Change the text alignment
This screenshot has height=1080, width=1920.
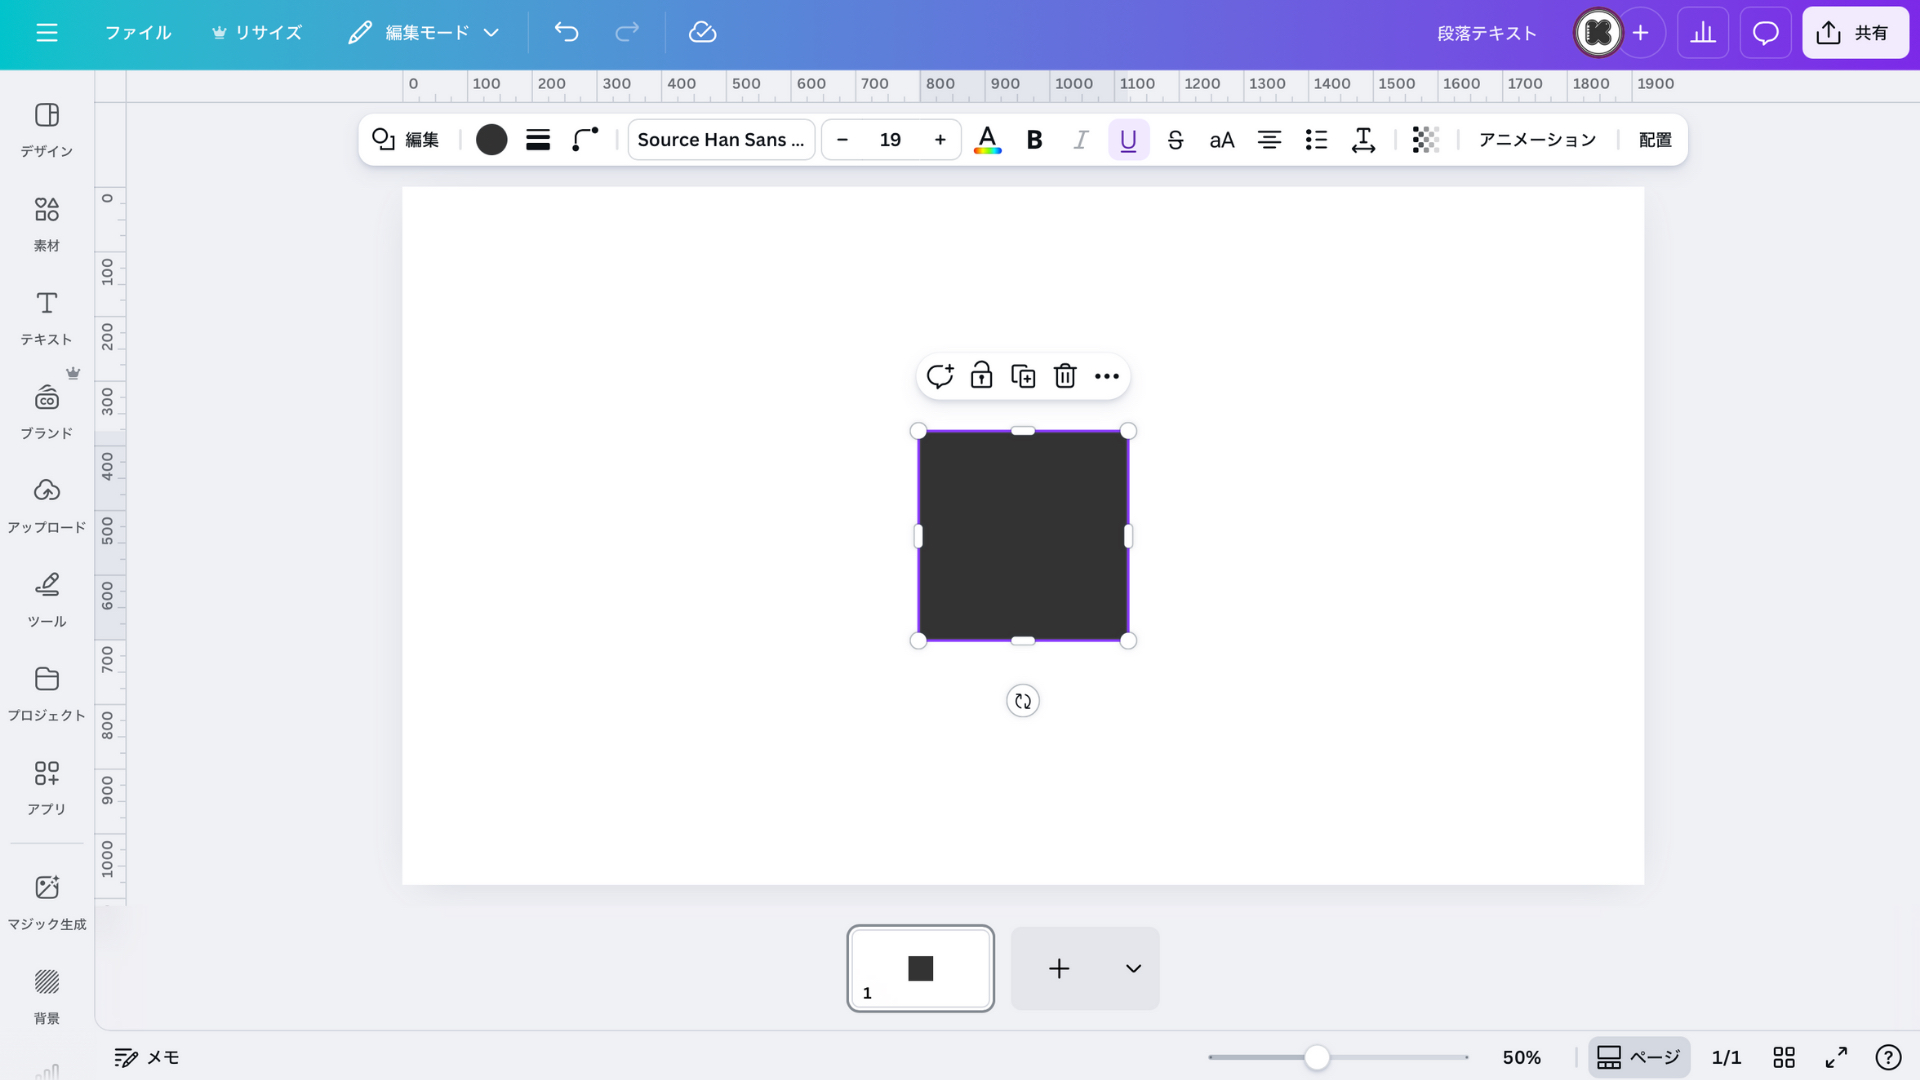[1269, 140]
